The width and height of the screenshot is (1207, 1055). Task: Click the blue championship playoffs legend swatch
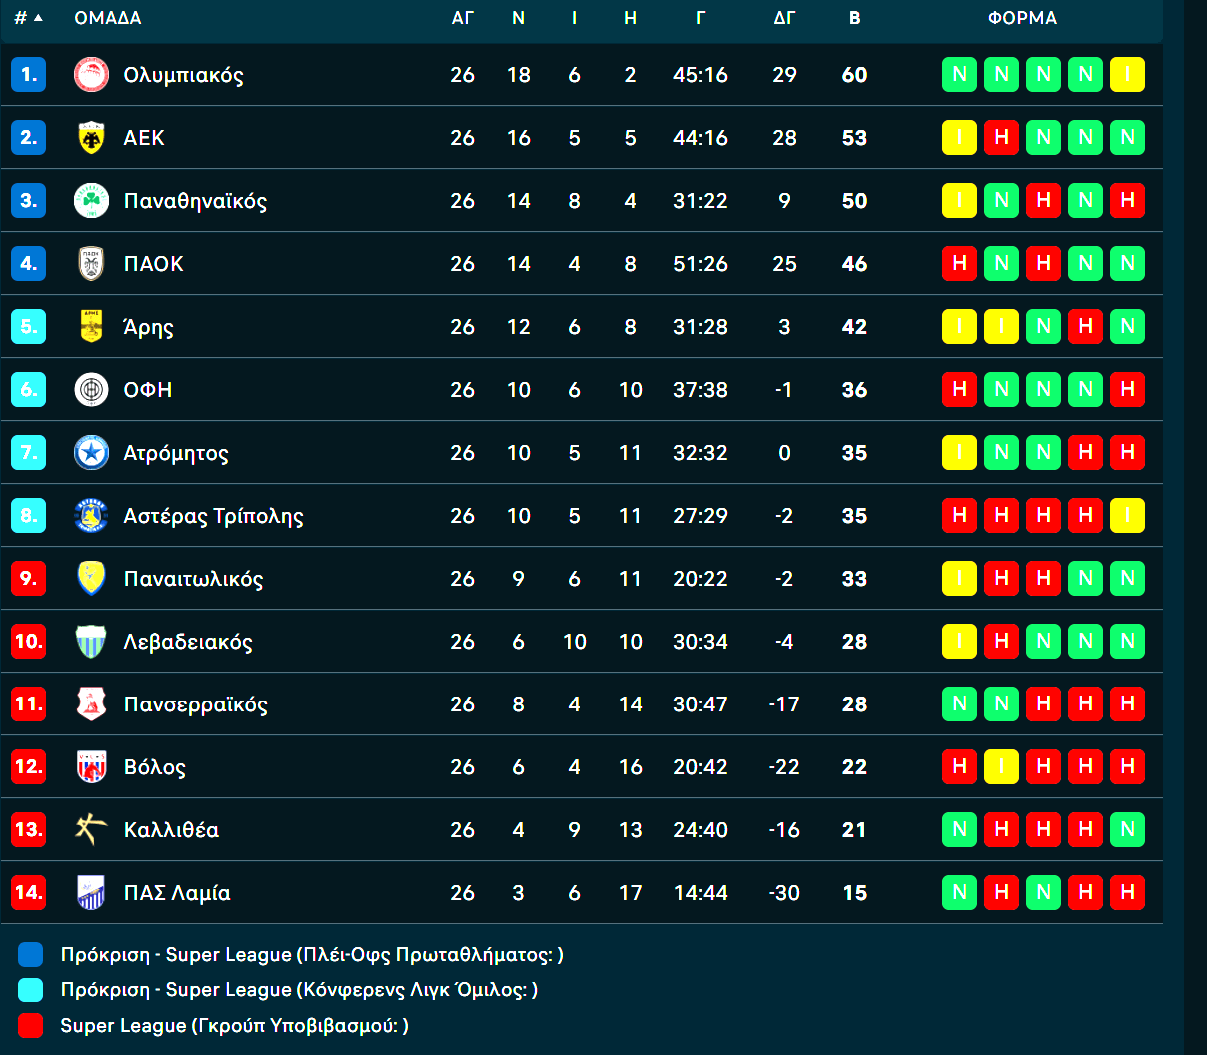click(31, 955)
